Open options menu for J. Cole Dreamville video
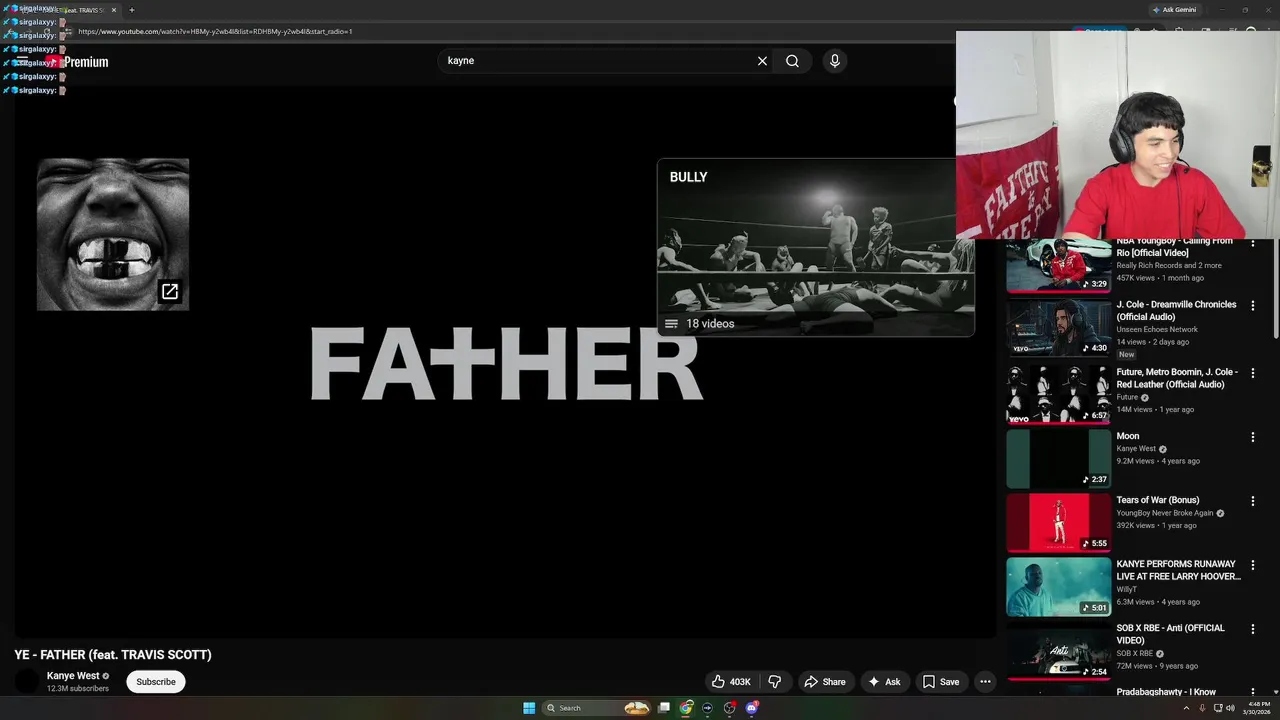 point(1252,306)
